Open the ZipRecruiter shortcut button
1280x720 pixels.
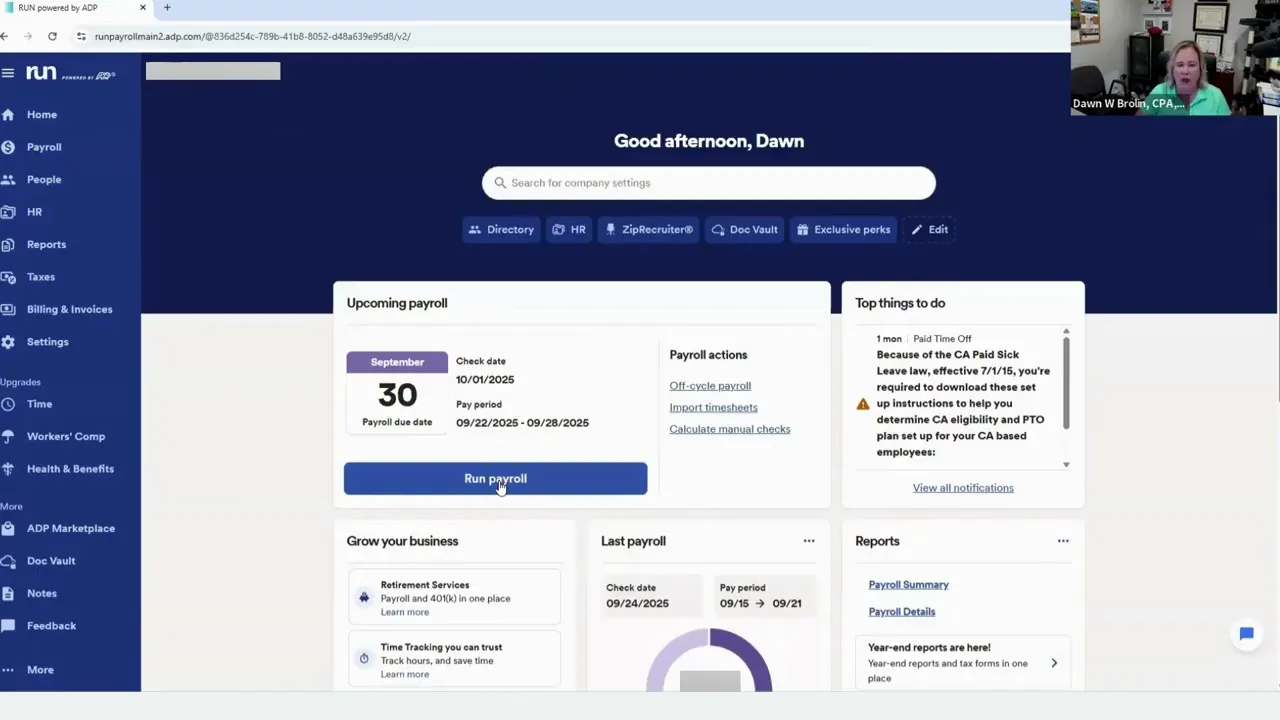649,230
